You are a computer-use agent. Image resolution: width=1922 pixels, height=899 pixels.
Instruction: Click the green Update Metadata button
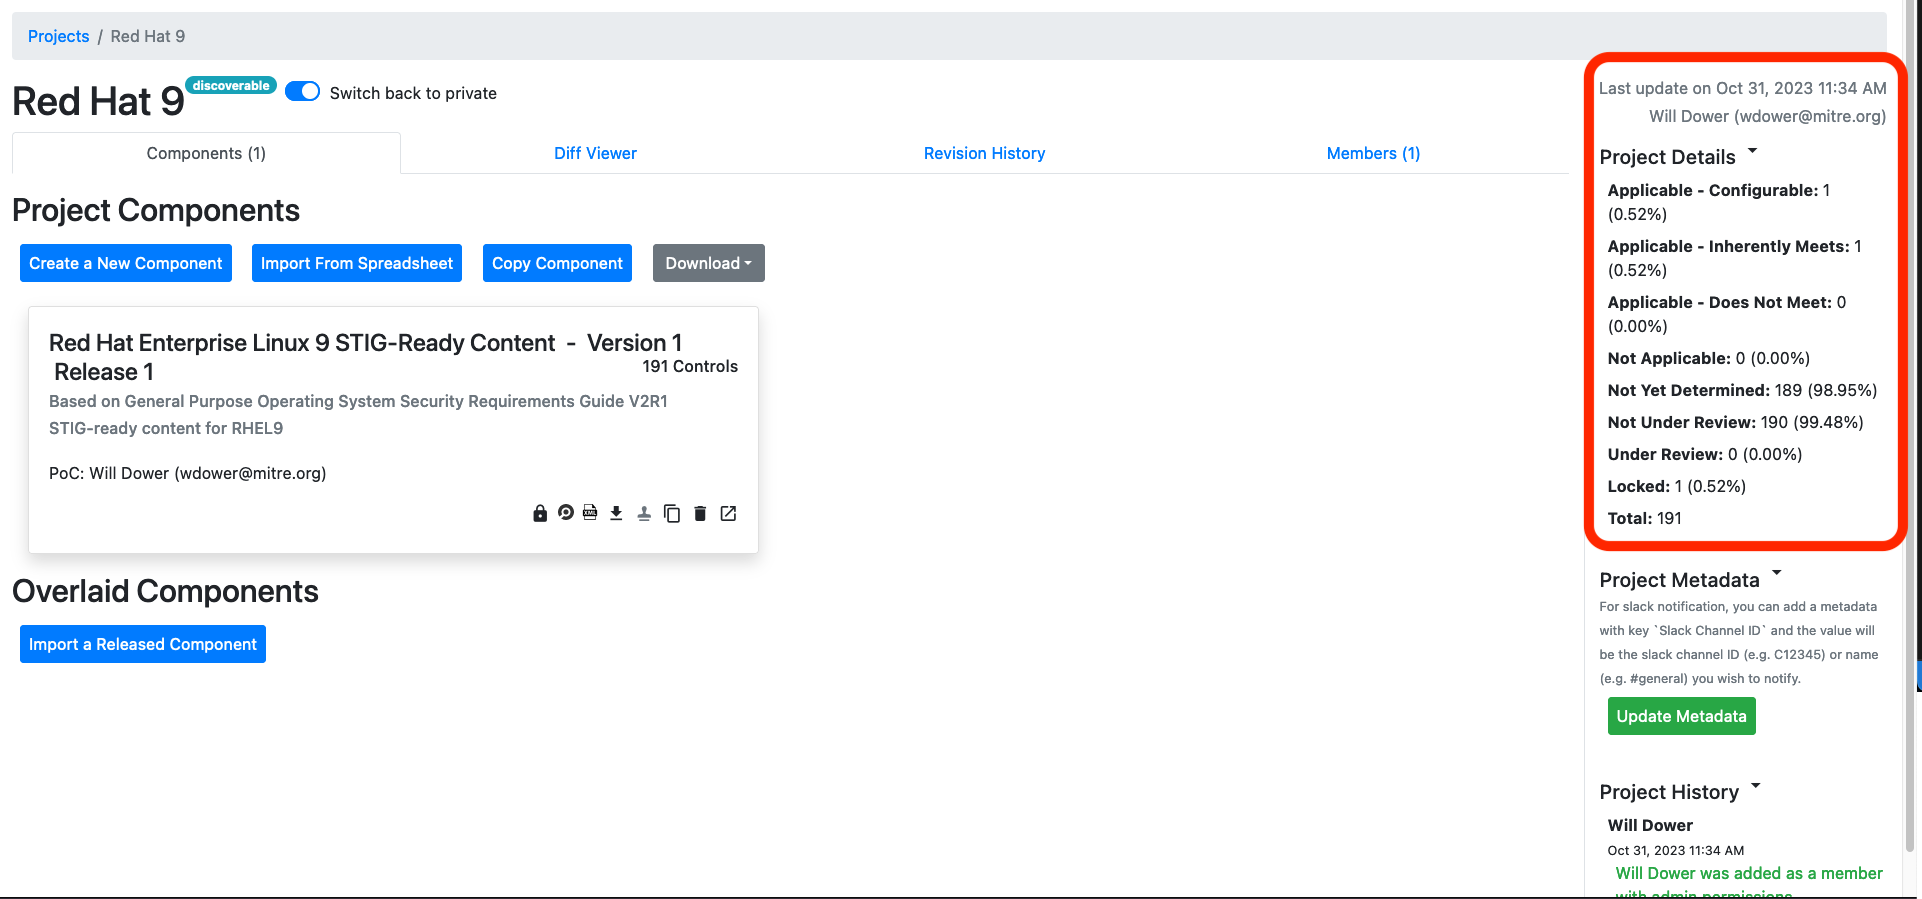(1681, 716)
